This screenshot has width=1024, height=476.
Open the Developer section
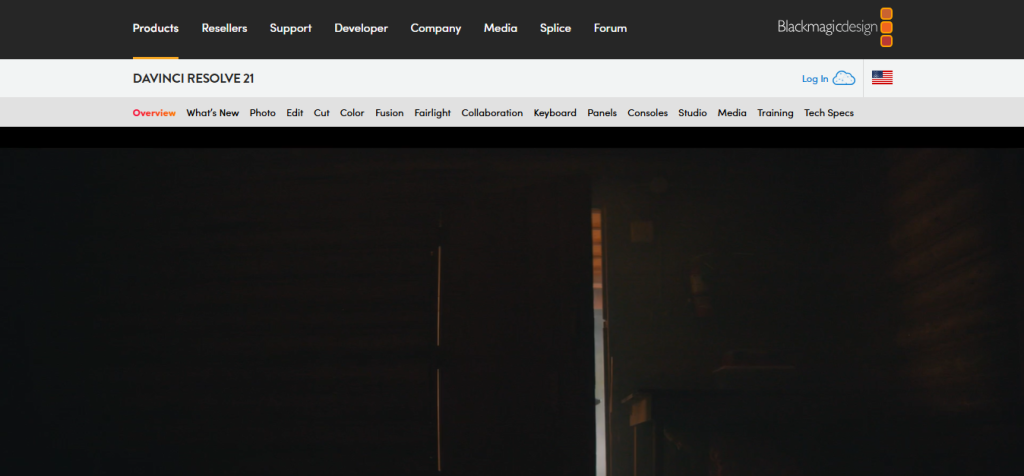pos(361,28)
